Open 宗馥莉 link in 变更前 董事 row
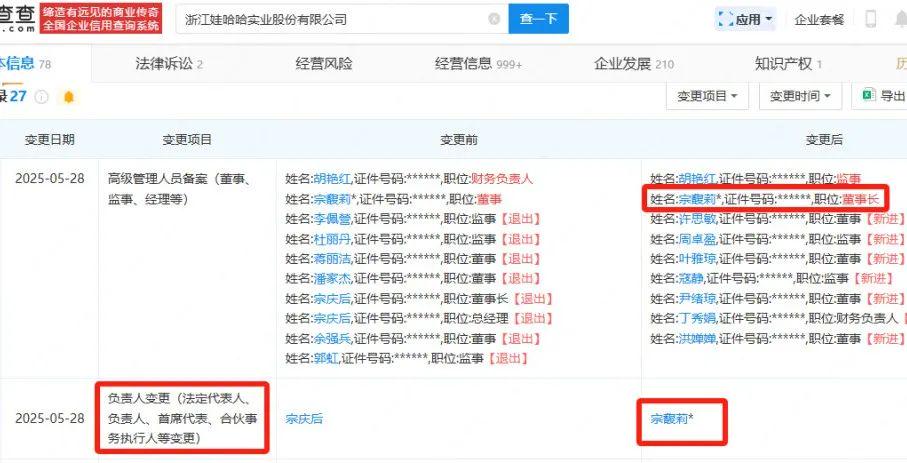907x463 pixels. pyautogui.click(x=331, y=200)
